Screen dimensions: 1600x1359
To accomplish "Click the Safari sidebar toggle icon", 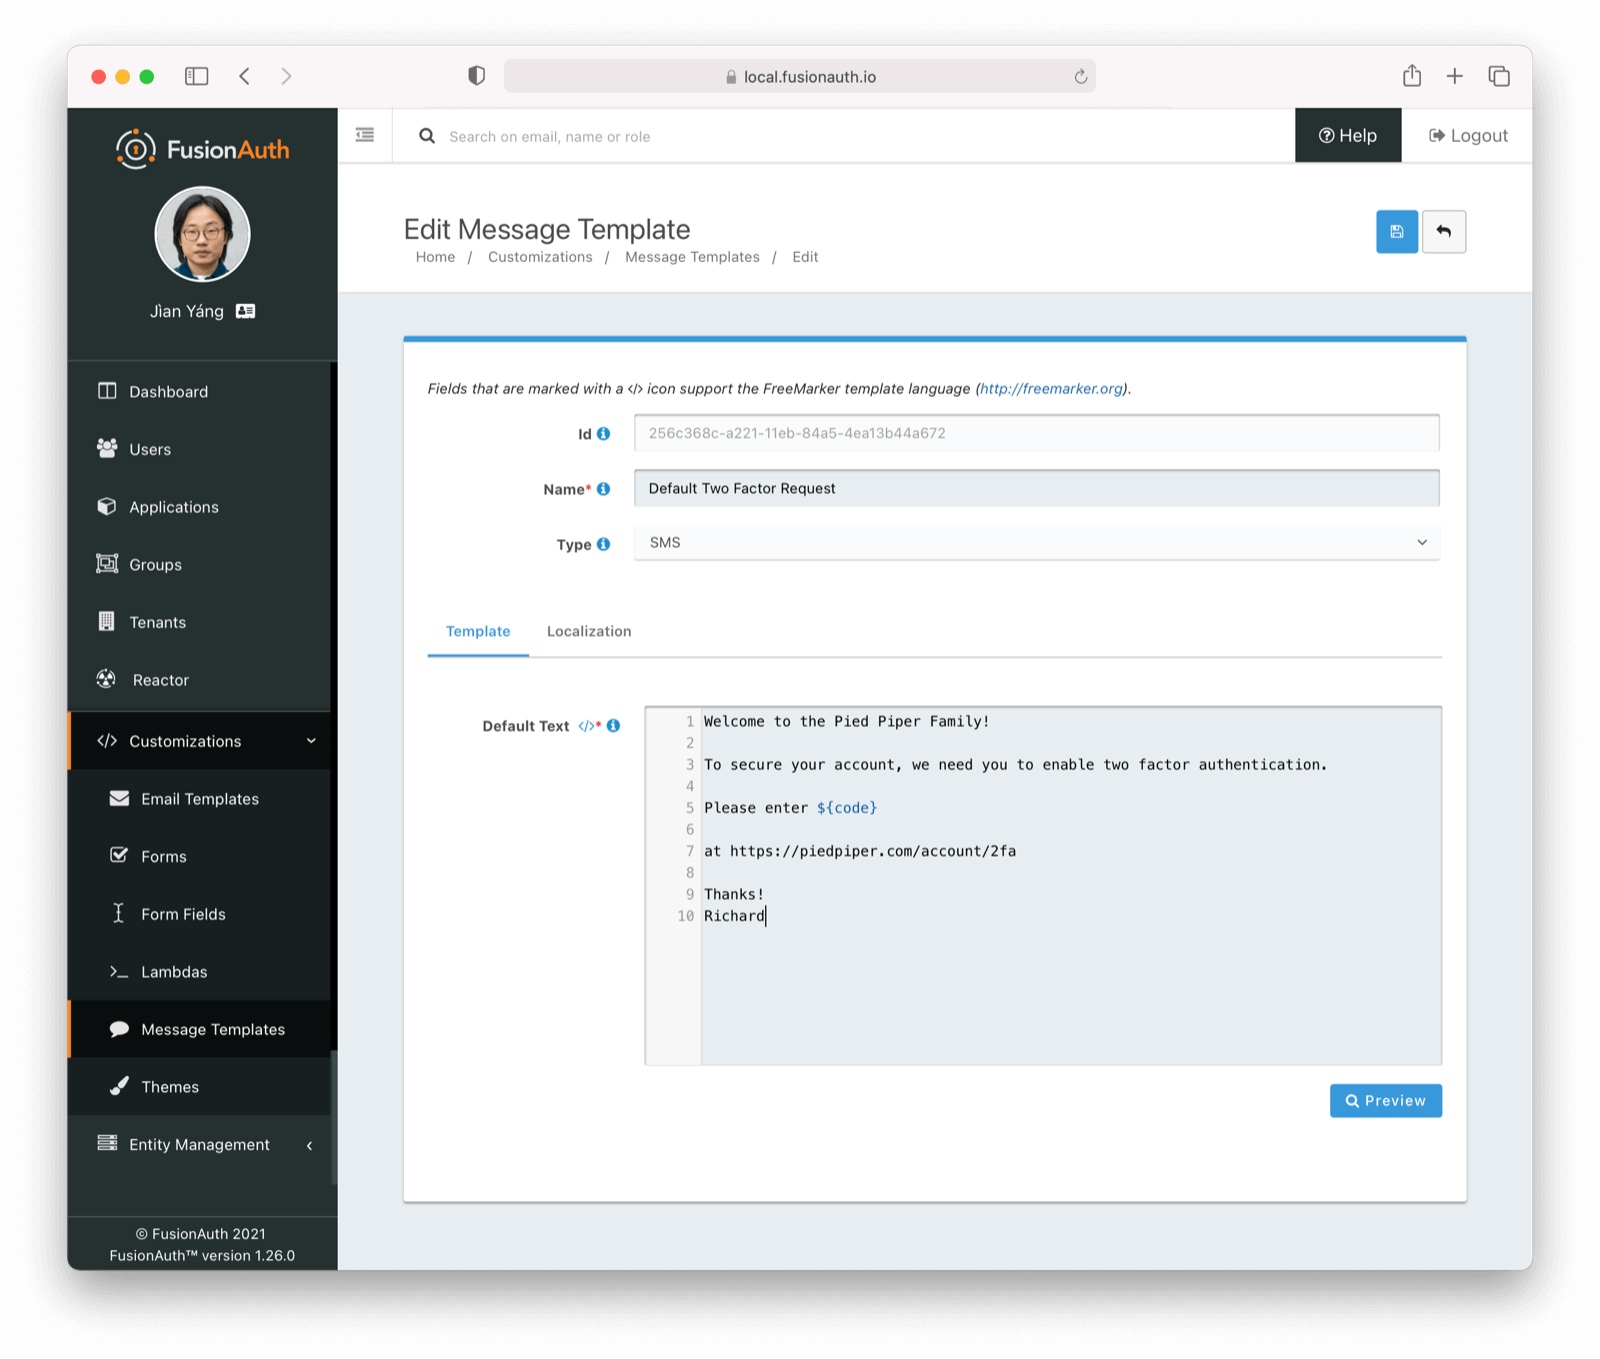I will tap(197, 76).
